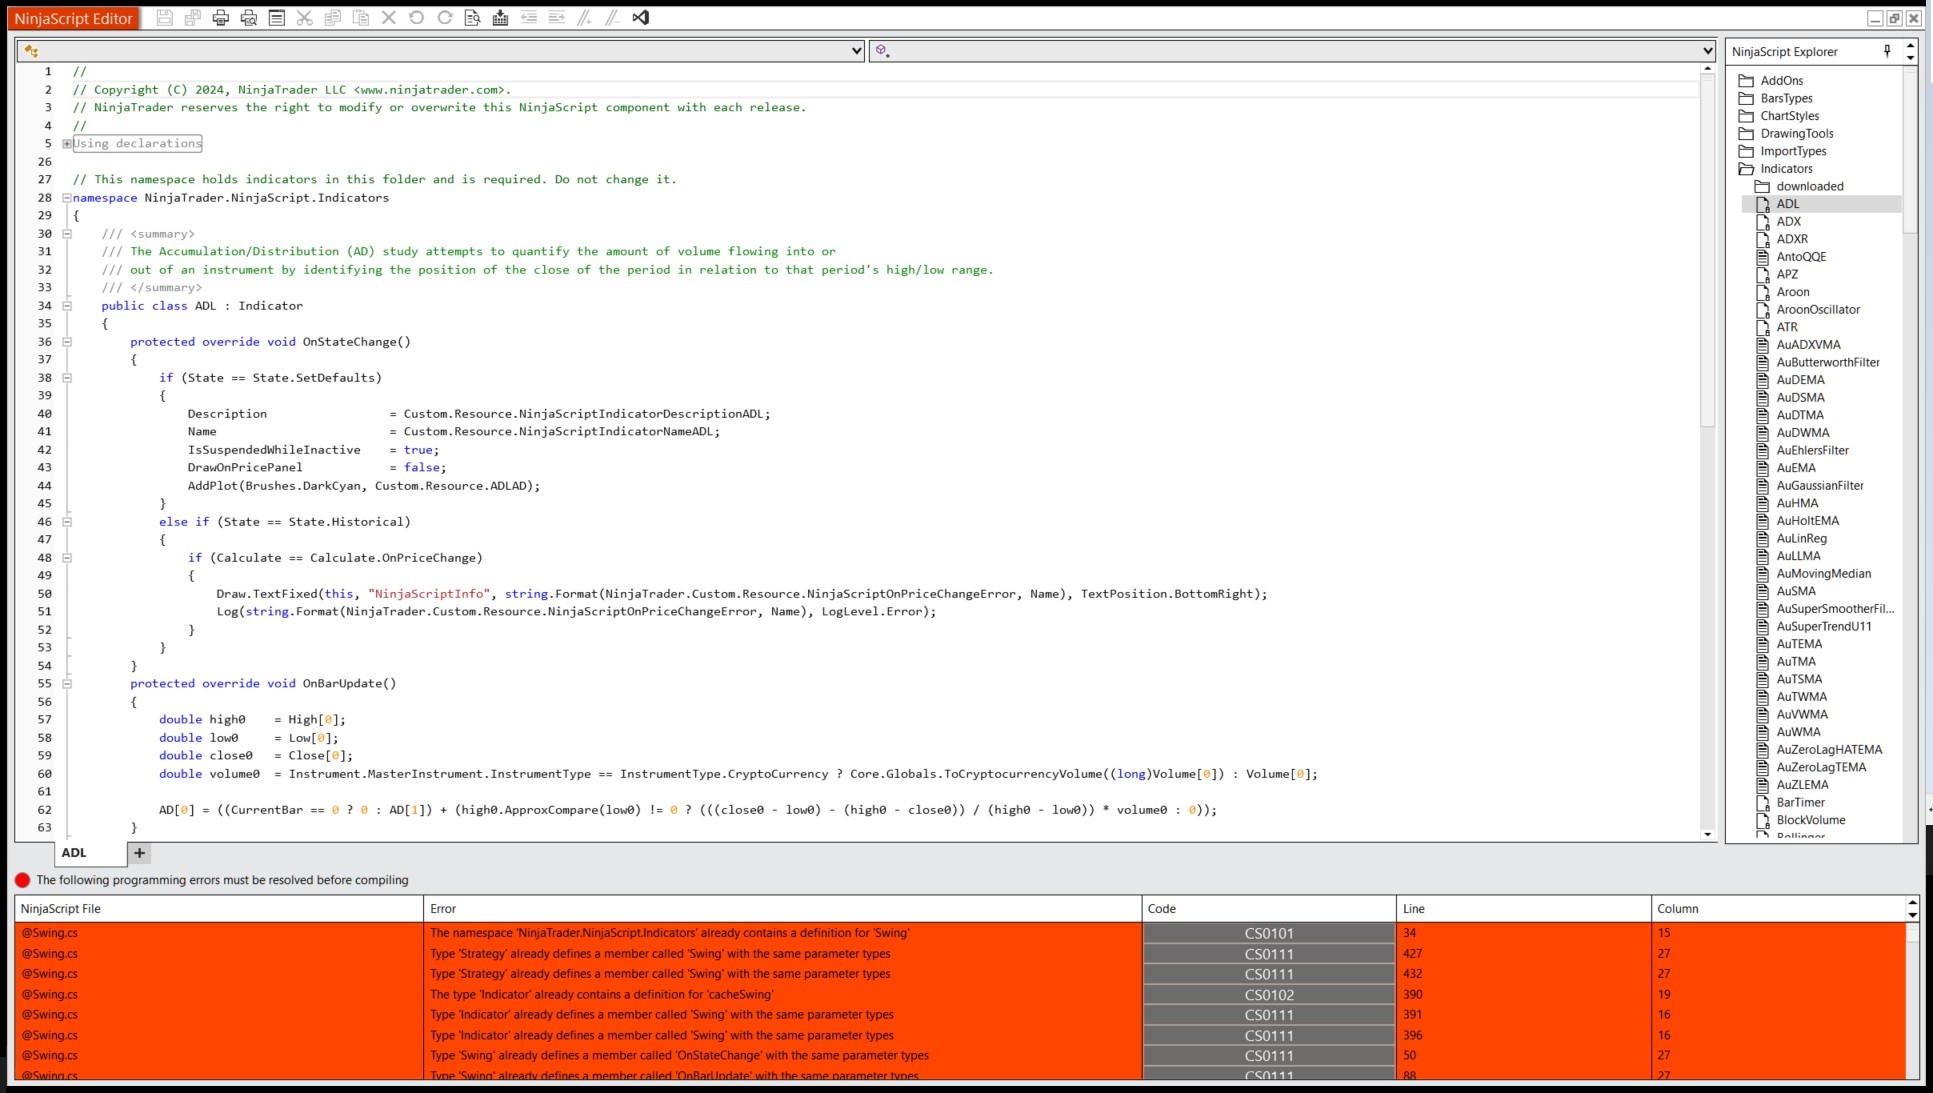Image resolution: width=1933 pixels, height=1093 pixels.
Task: Open the left class selector dropdown
Action: (x=856, y=51)
